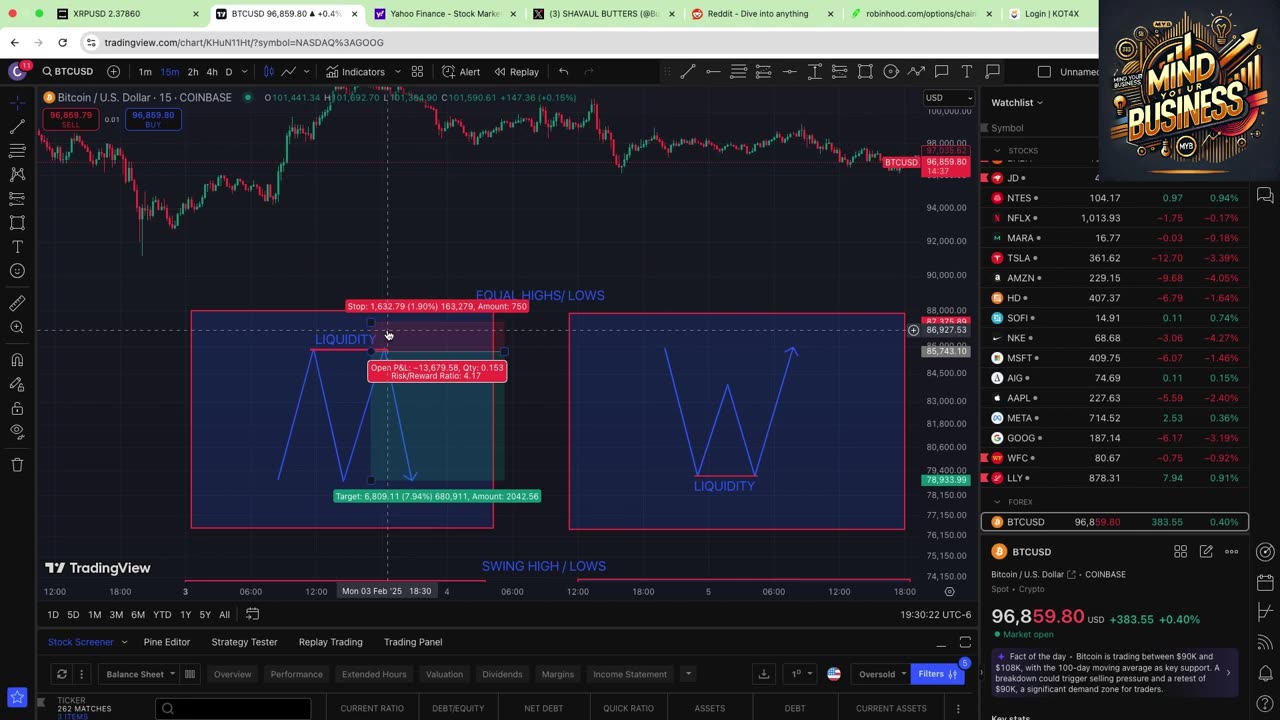Open the Replay Trading tab

[x=330, y=642]
